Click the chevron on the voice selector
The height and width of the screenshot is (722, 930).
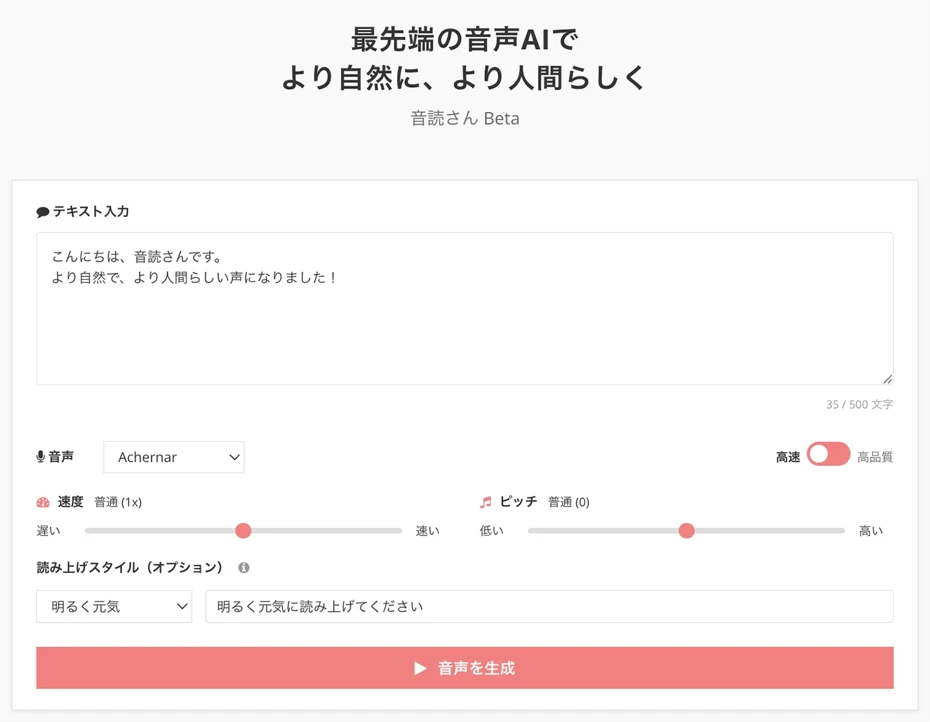[x=233, y=457]
